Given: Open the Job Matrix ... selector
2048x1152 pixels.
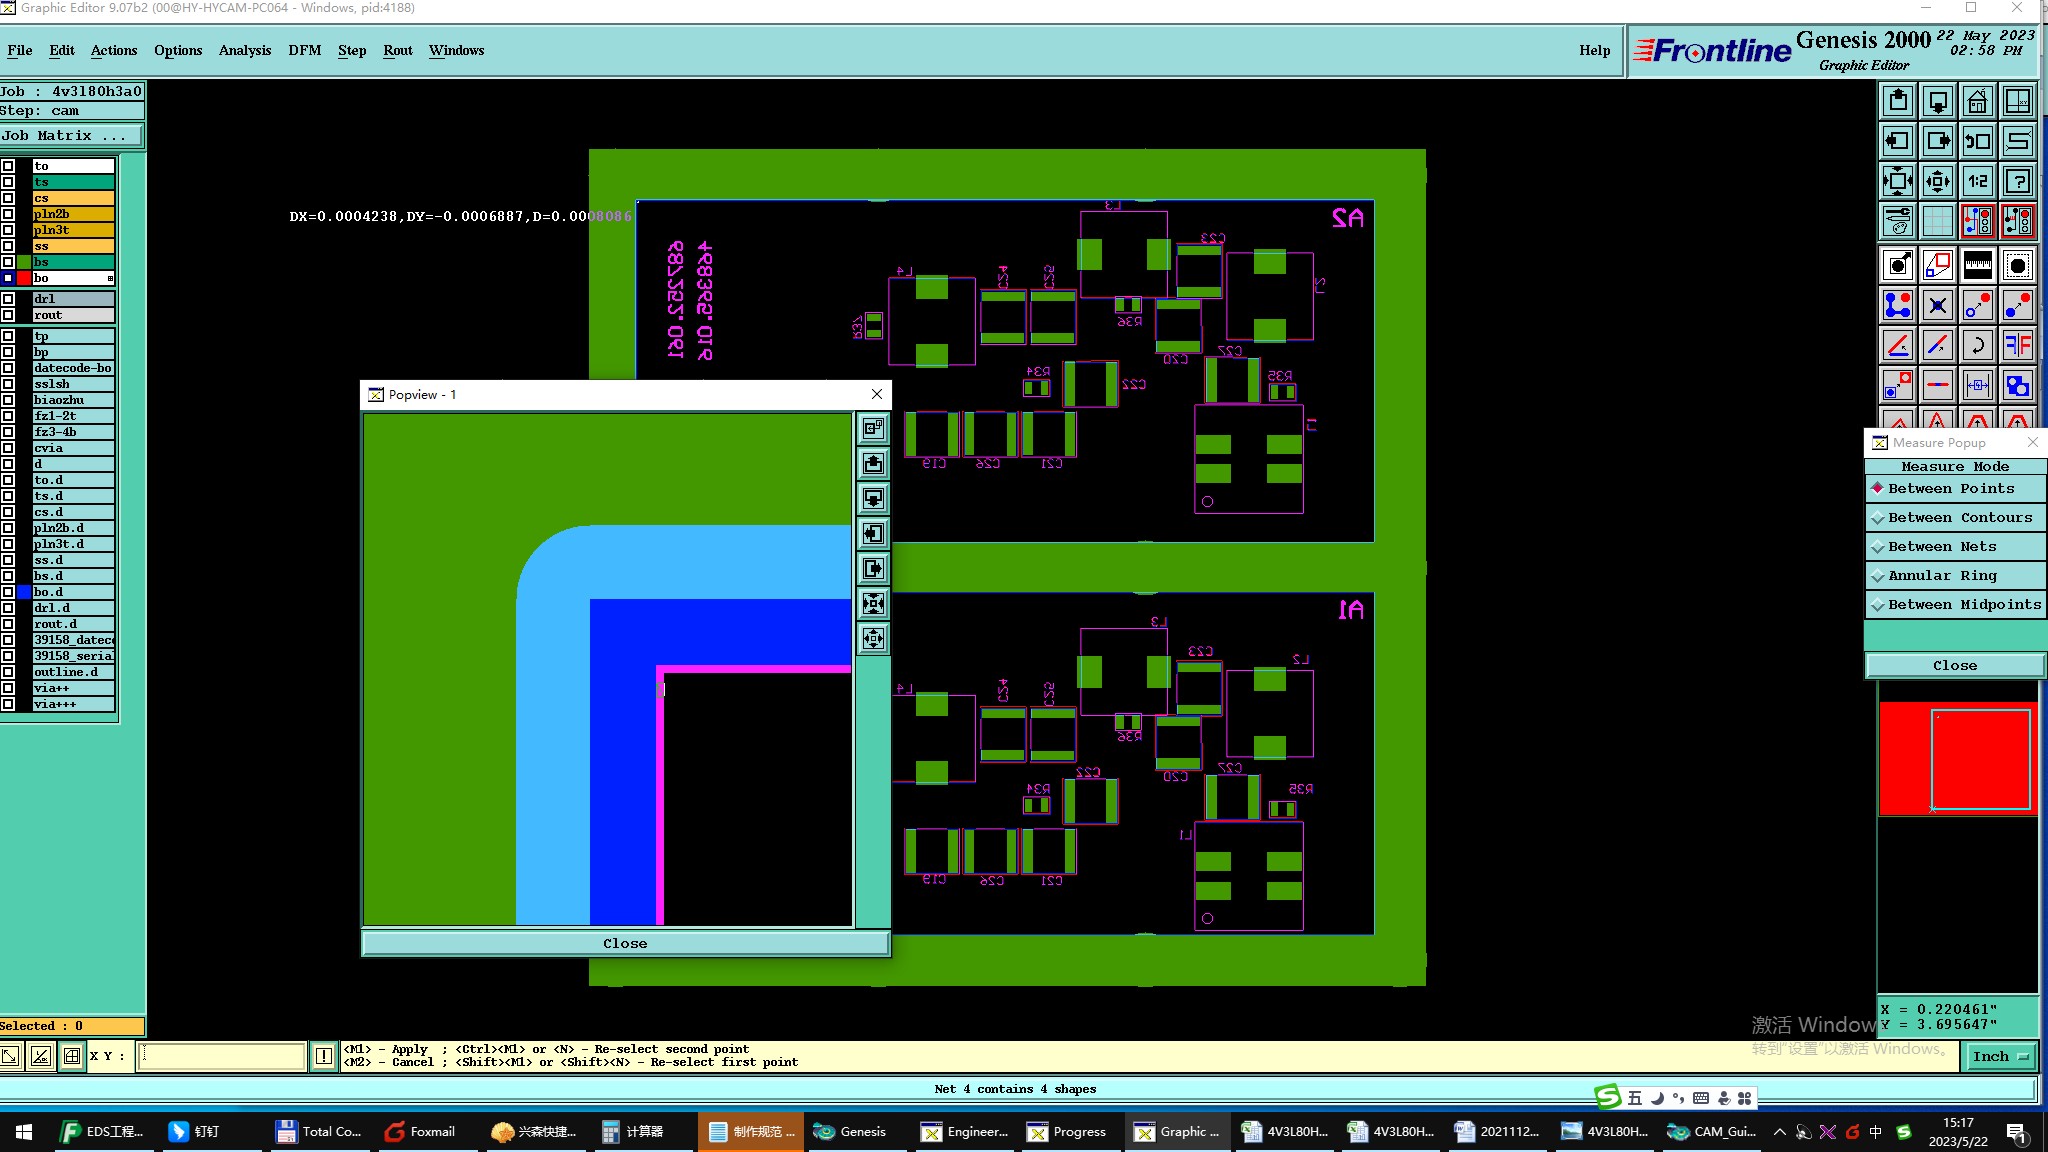Looking at the screenshot, I should tap(71, 136).
